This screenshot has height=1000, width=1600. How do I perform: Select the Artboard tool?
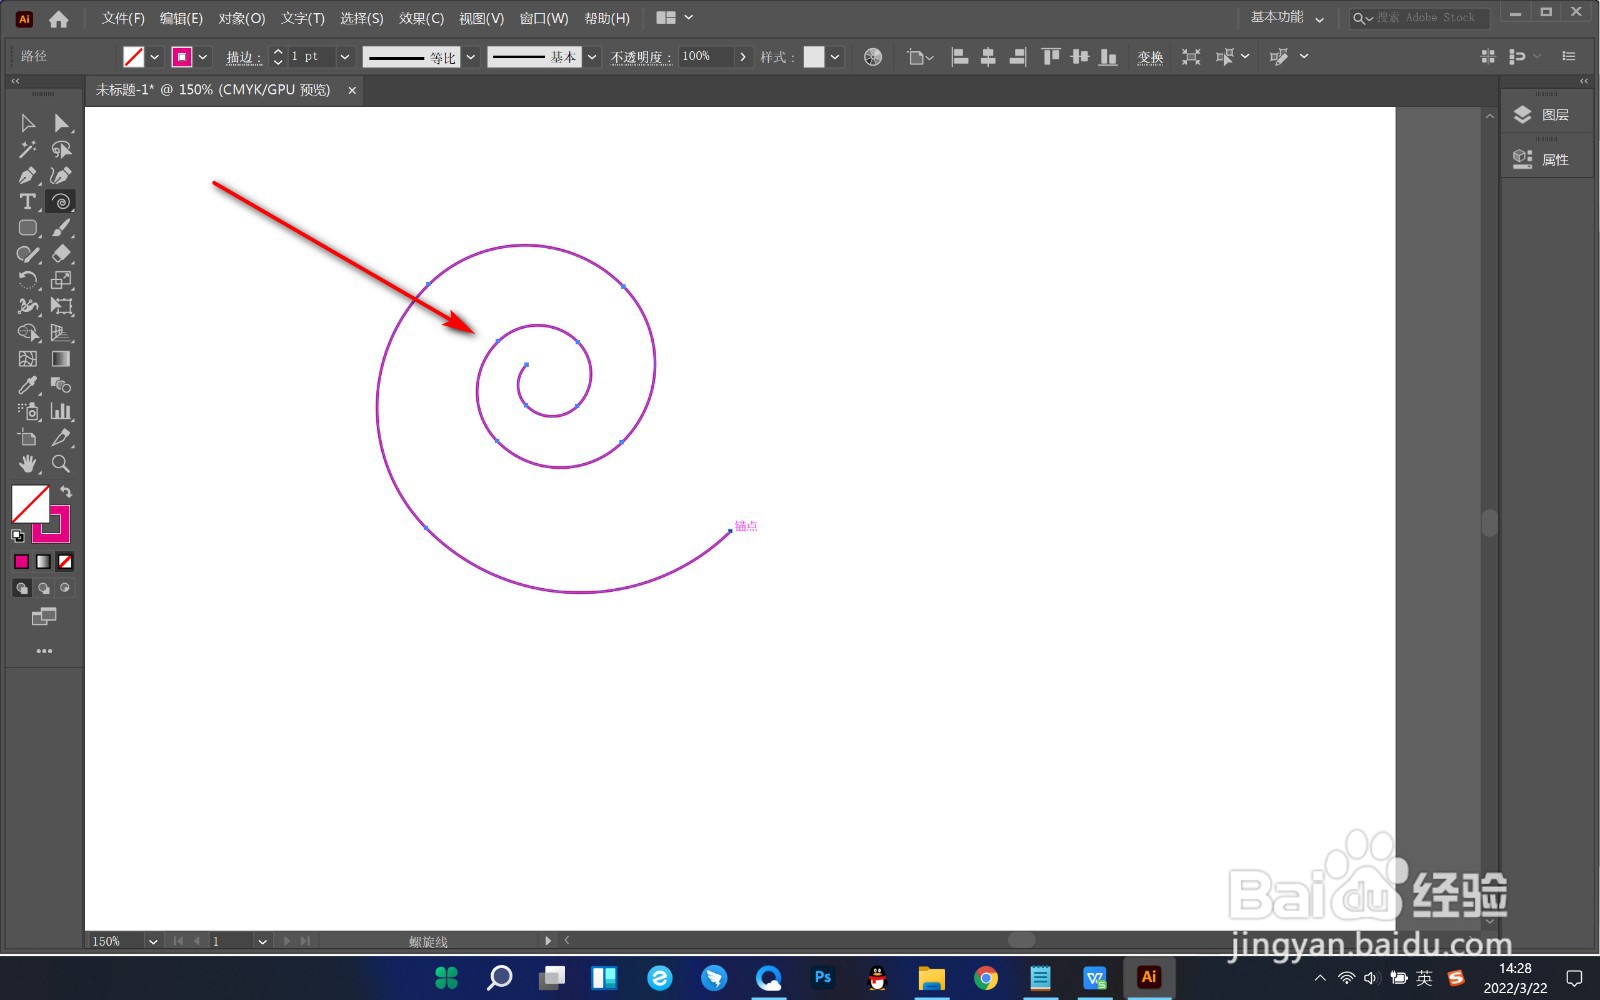tap(27, 437)
